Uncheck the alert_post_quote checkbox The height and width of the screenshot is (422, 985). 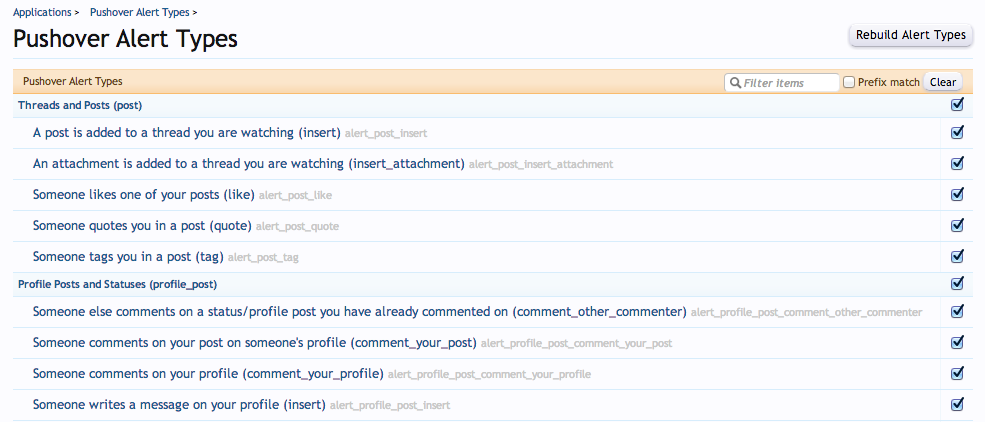[x=957, y=225]
